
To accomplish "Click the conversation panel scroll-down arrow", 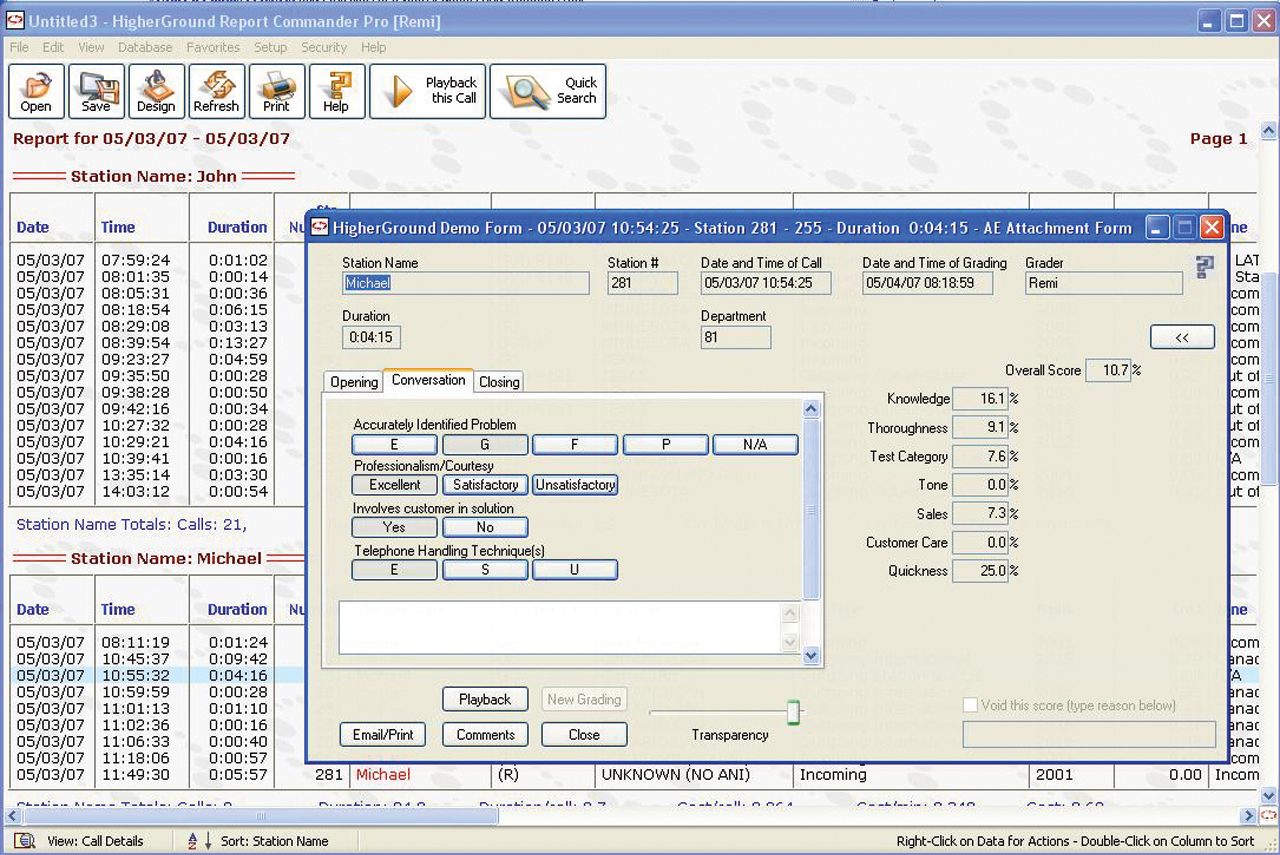I will pos(811,656).
